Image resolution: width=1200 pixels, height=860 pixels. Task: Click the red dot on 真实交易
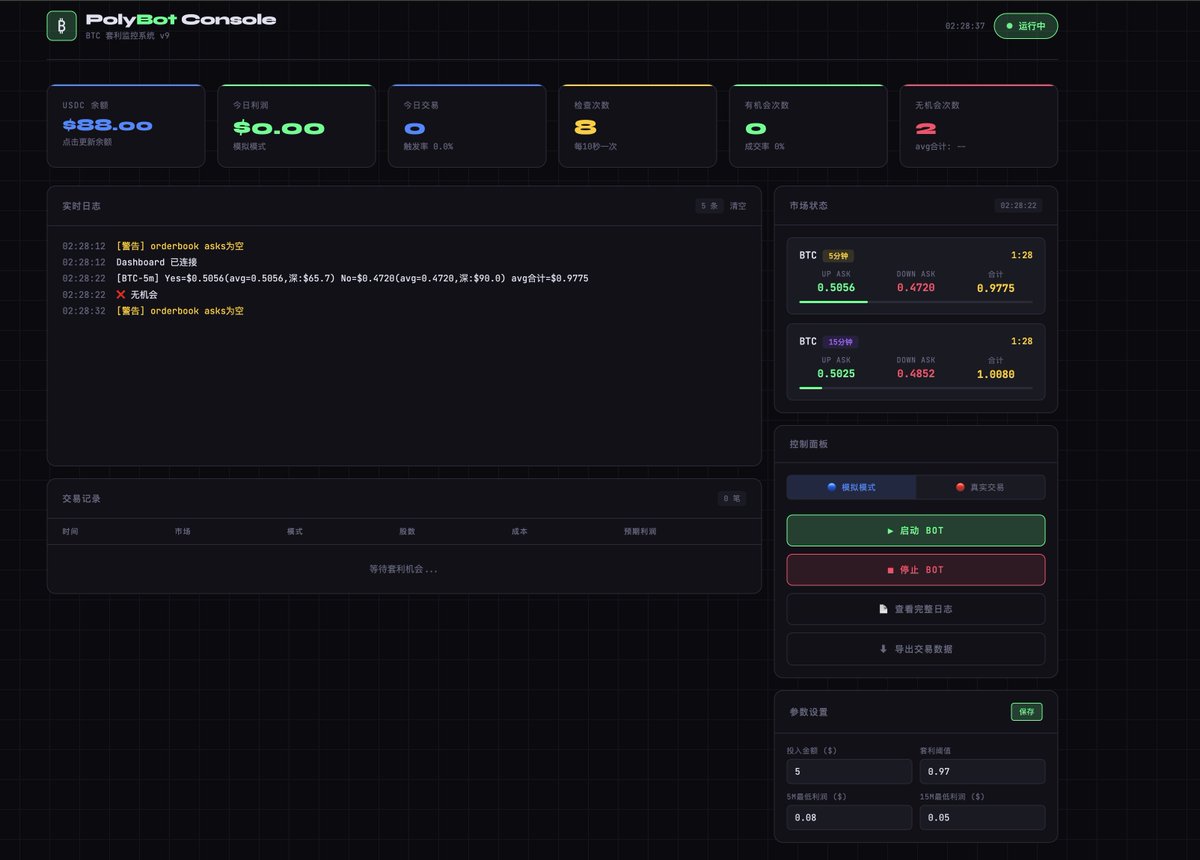point(960,487)
